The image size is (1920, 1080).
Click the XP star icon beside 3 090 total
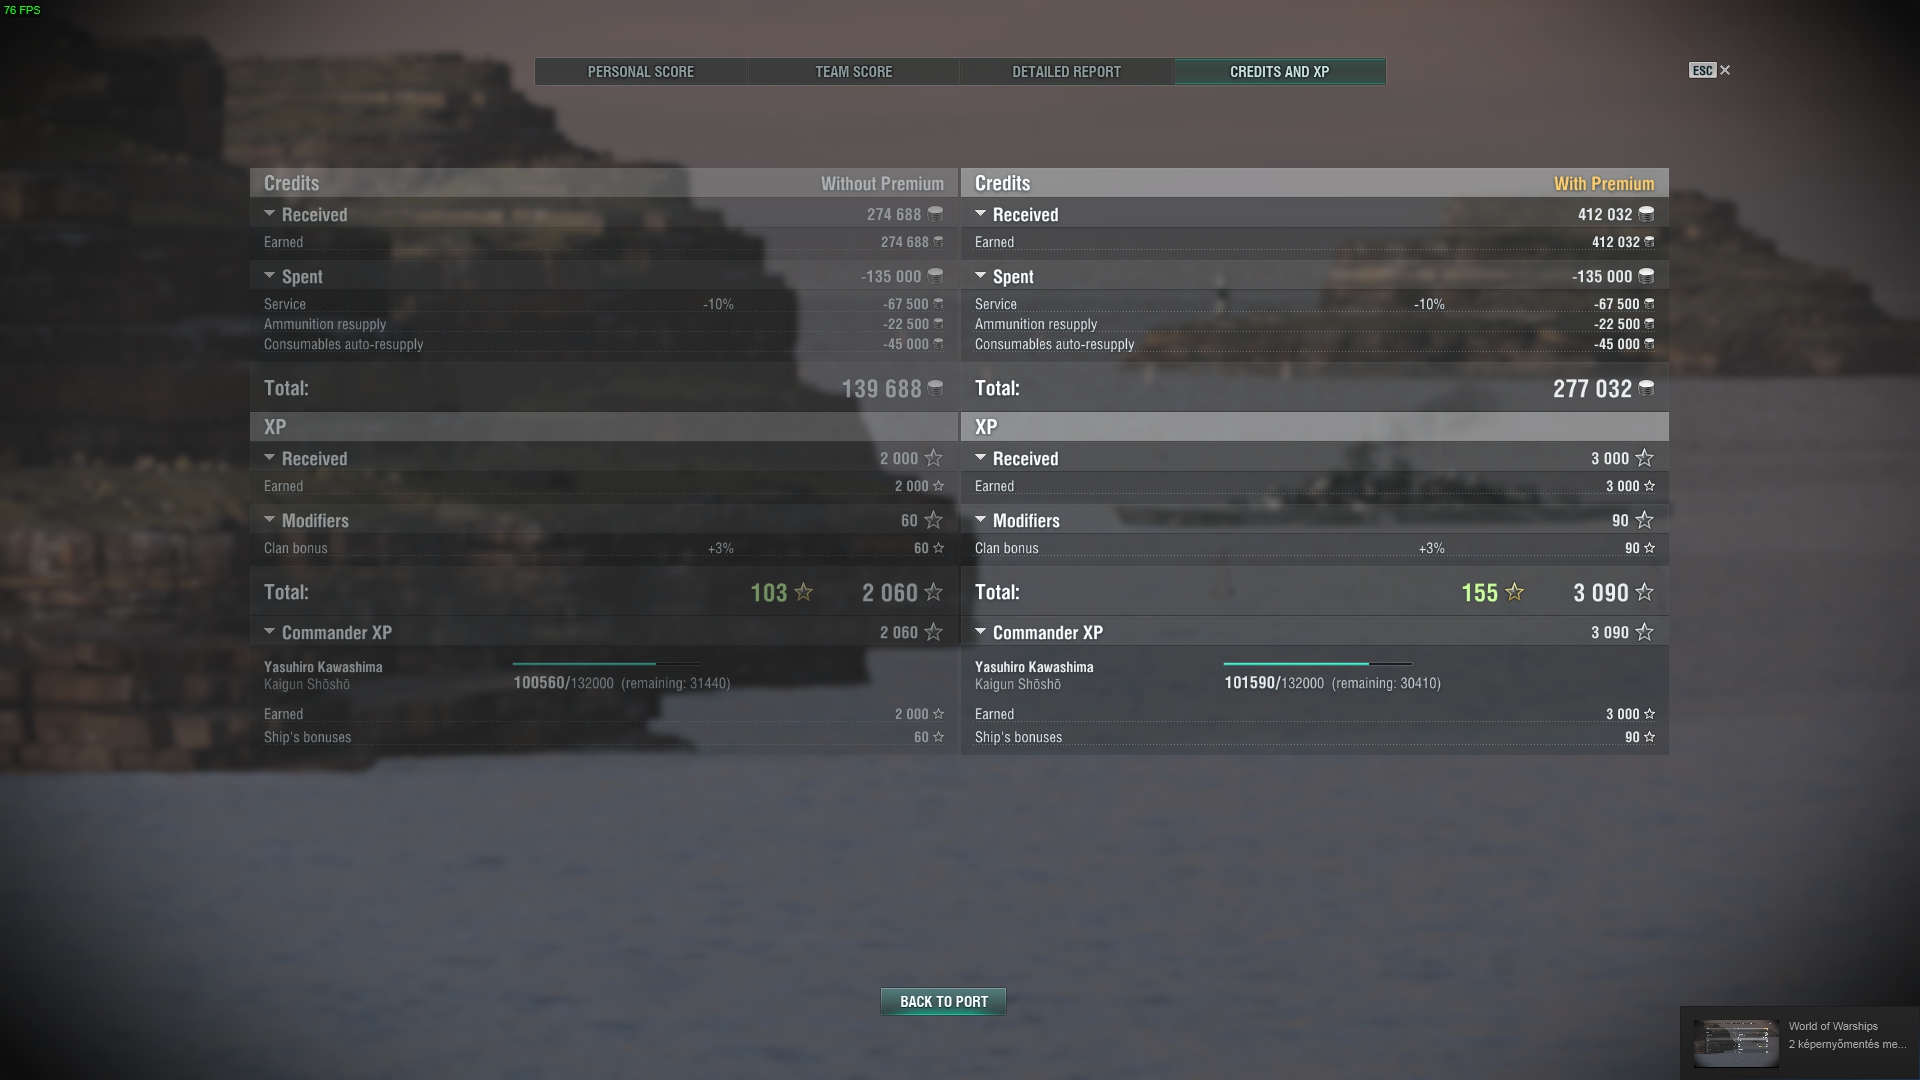point(1644,592)
